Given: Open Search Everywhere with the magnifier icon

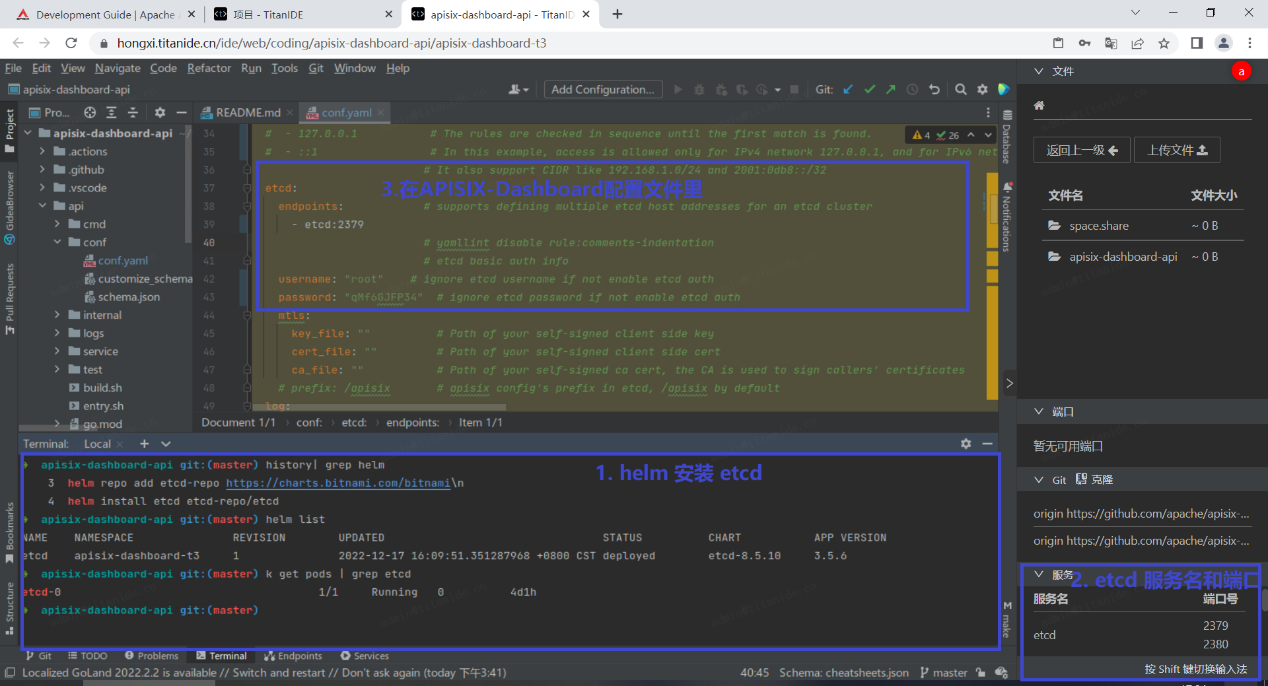Looking at the screenshot, I should click(960, 88).
